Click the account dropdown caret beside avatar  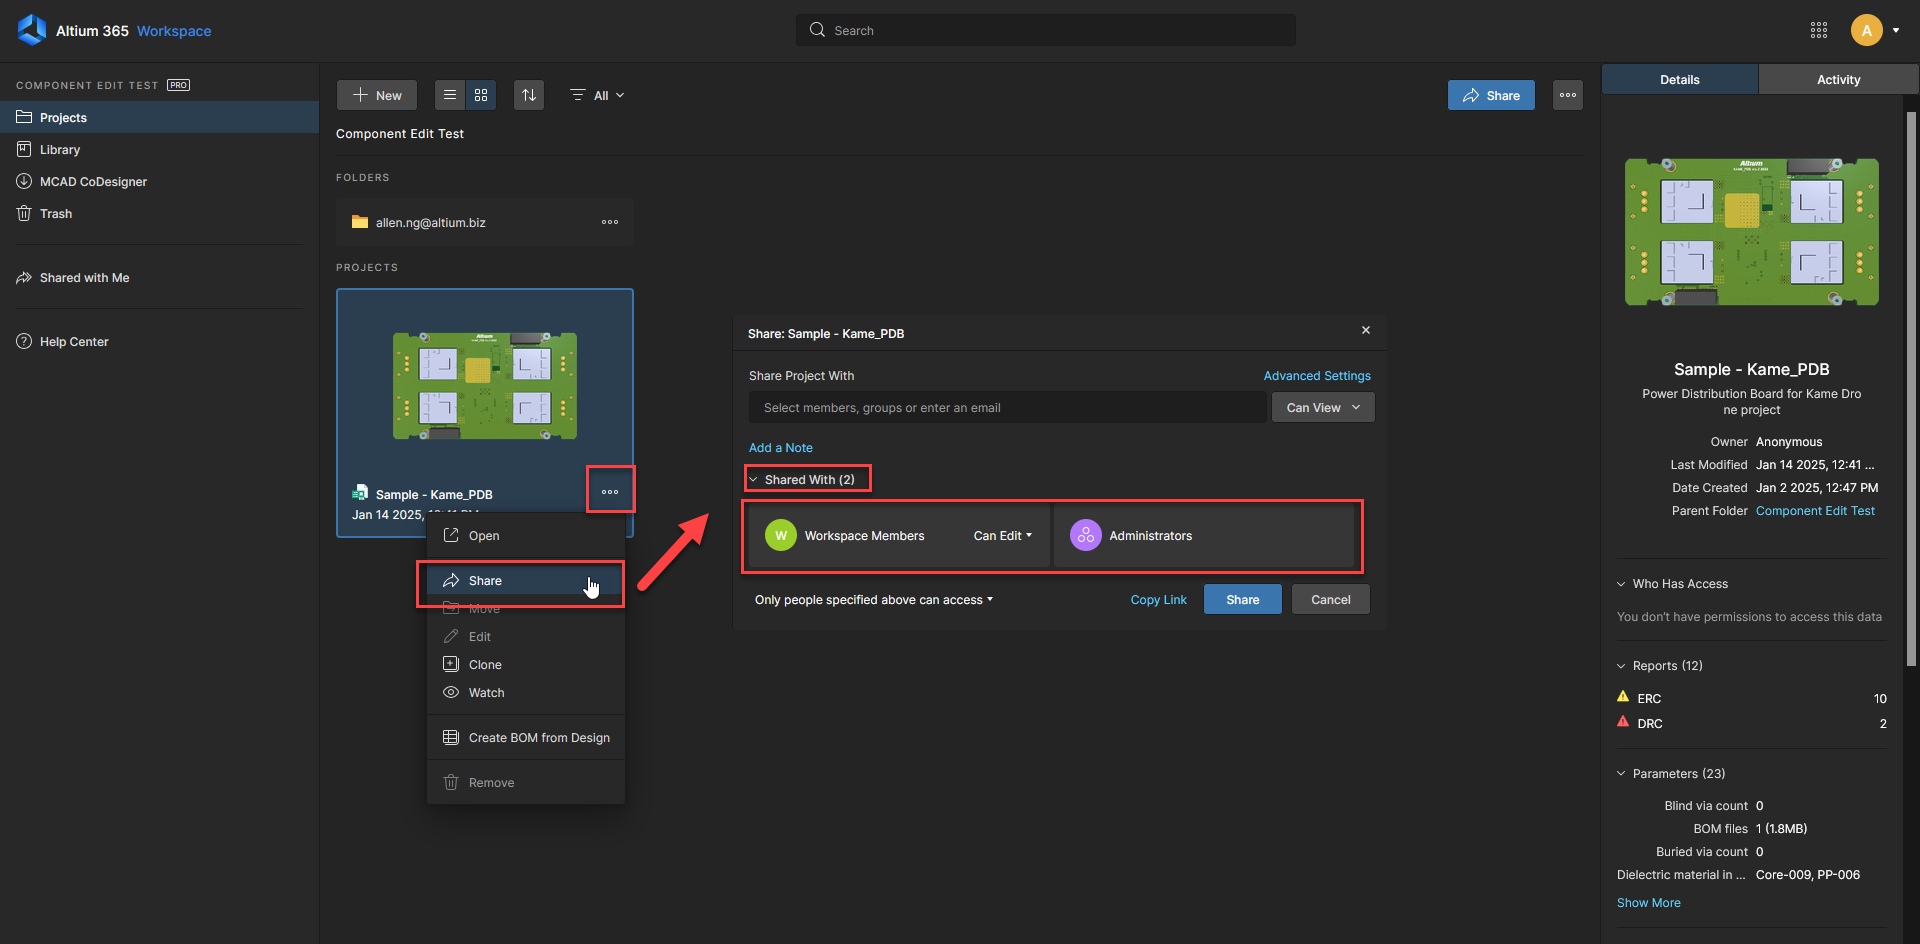point(1896,30)
